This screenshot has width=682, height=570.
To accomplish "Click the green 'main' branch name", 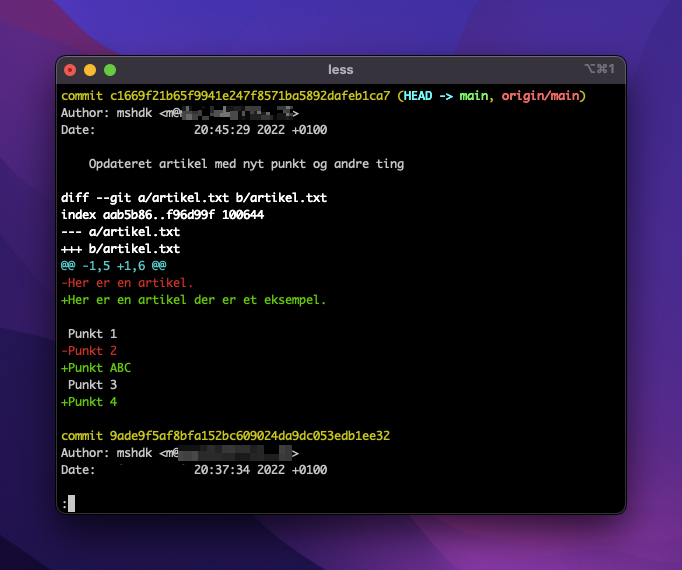I will [x=475, y=96].
